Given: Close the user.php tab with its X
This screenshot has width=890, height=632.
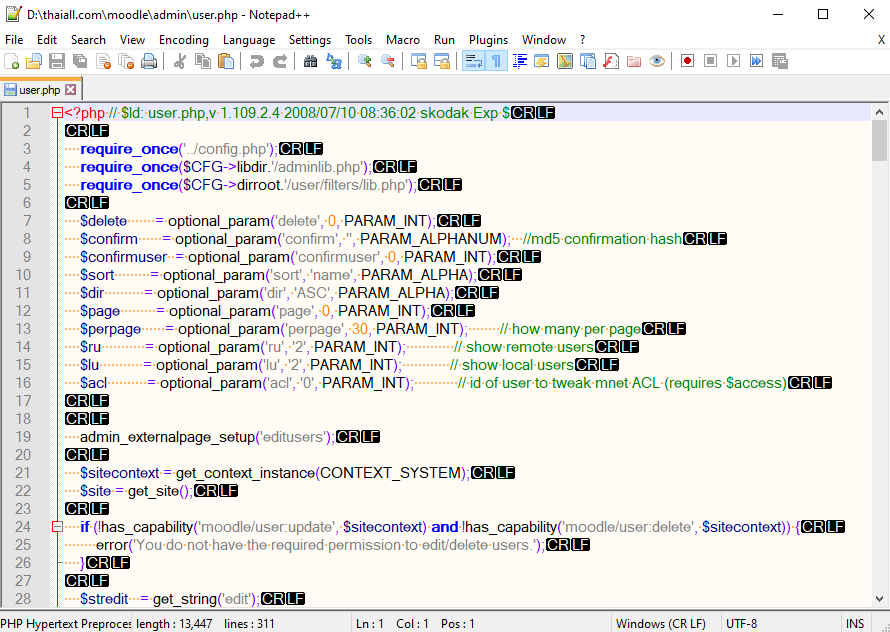Looking at the screenshot, I should 72,90.
